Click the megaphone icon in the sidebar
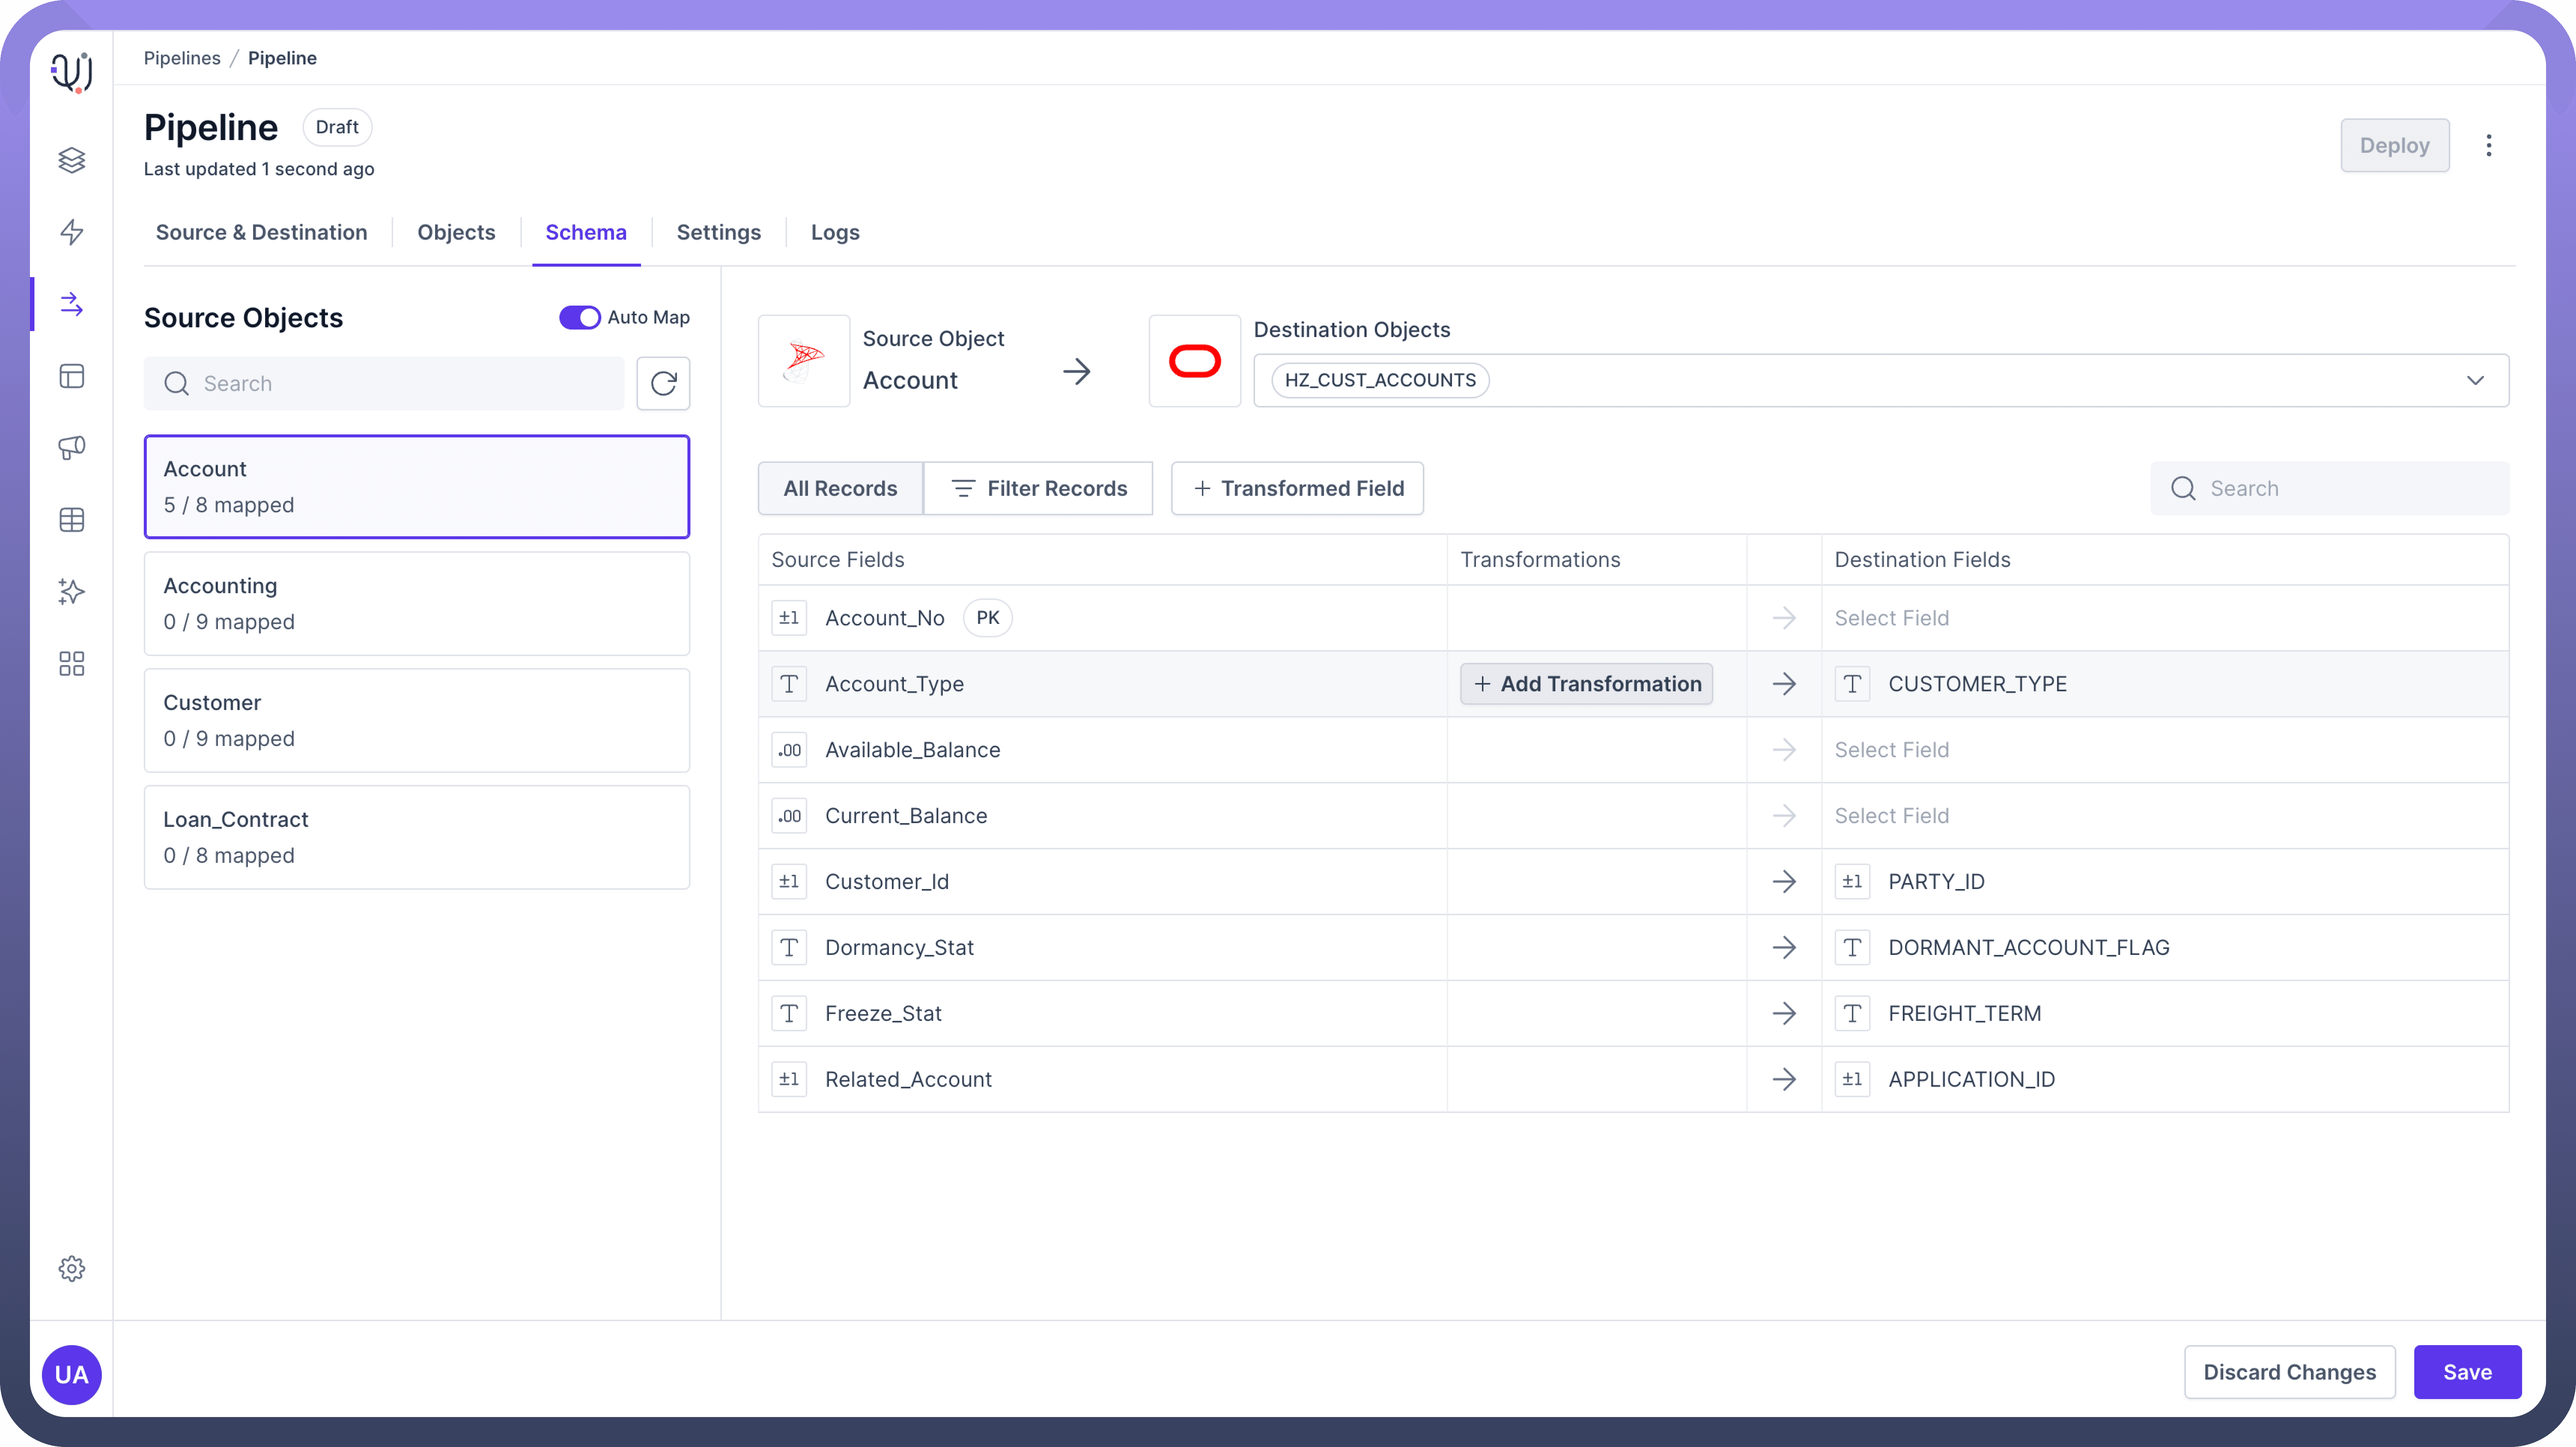Image resolution: width=2576 pixels, height=1447 pixels. point(71,447)
